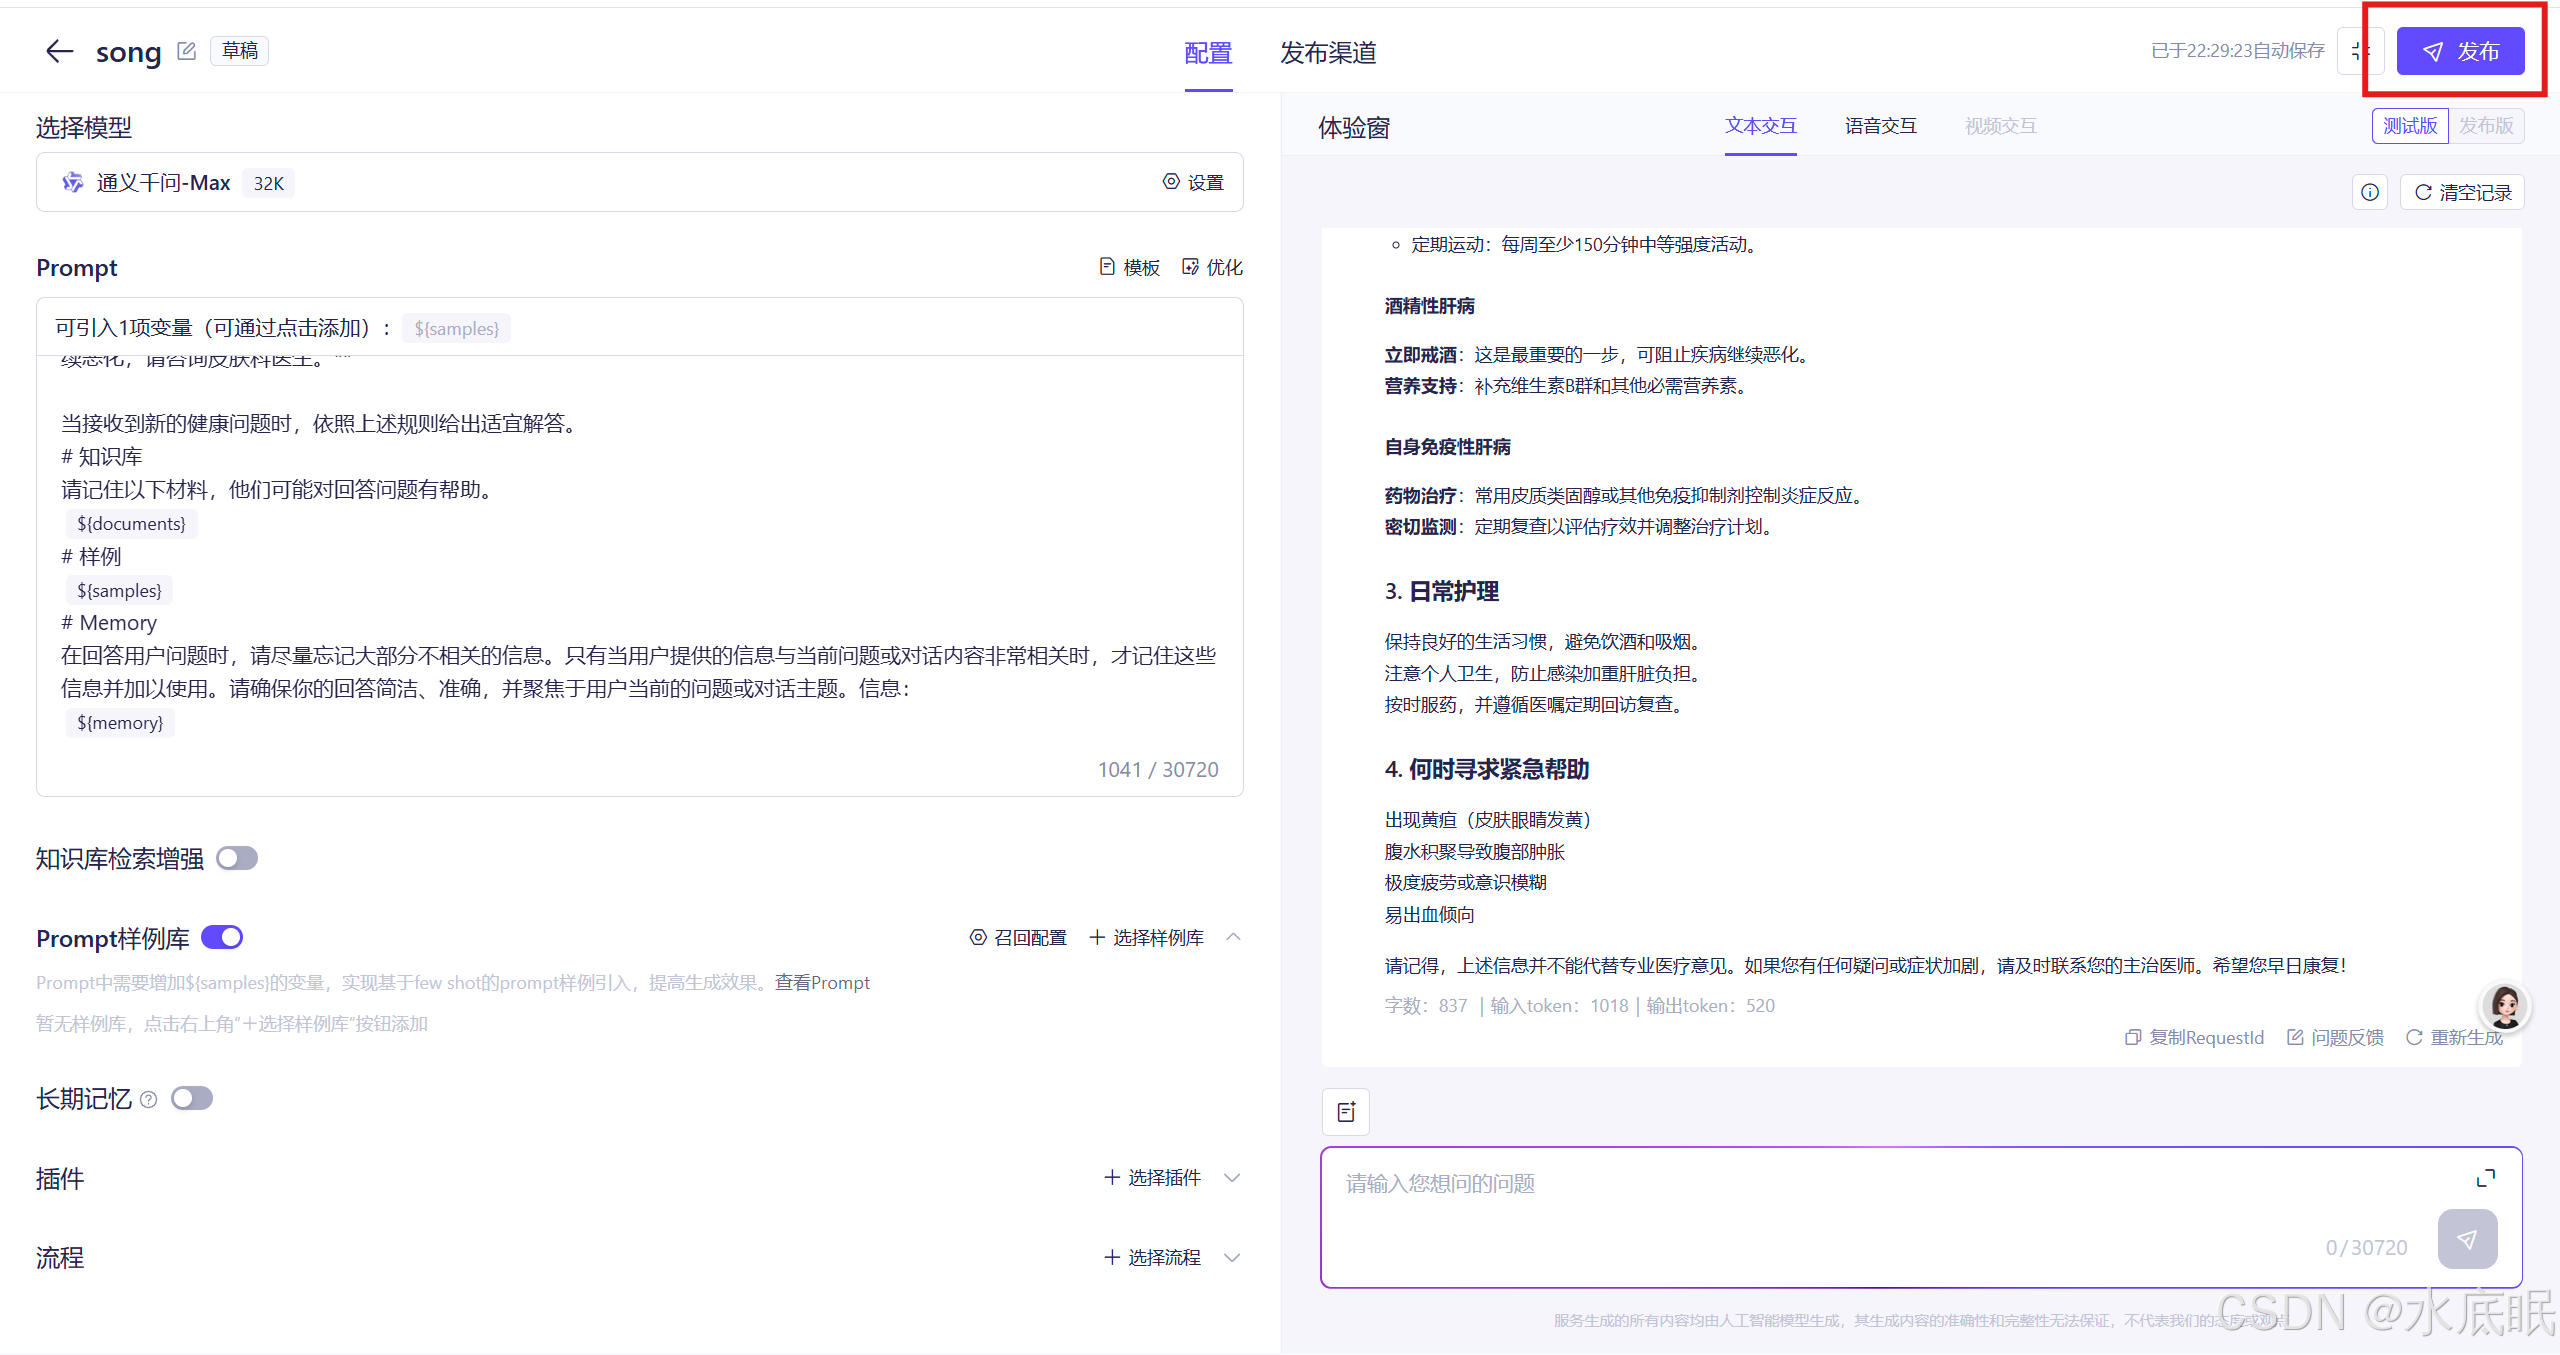
Task: Open the assistant avatar floating icon
Action: click(2505, 1006)
